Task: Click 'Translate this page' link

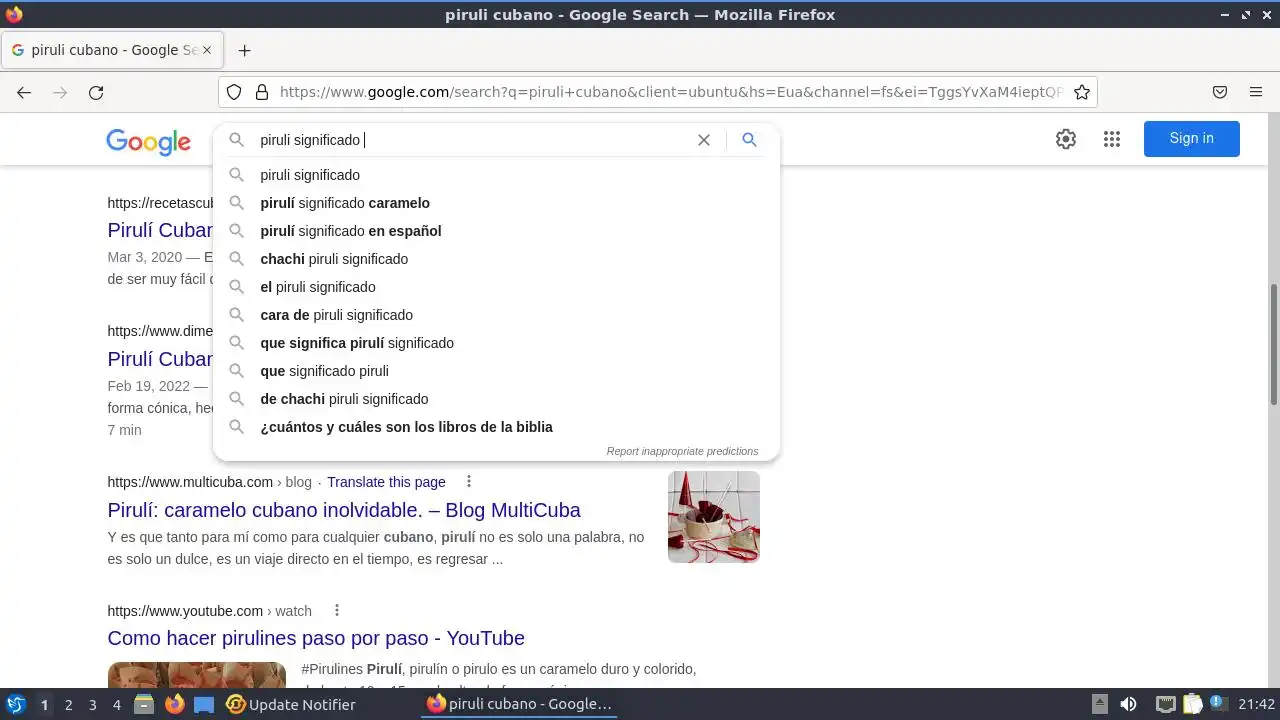Action: coord(386,482)
